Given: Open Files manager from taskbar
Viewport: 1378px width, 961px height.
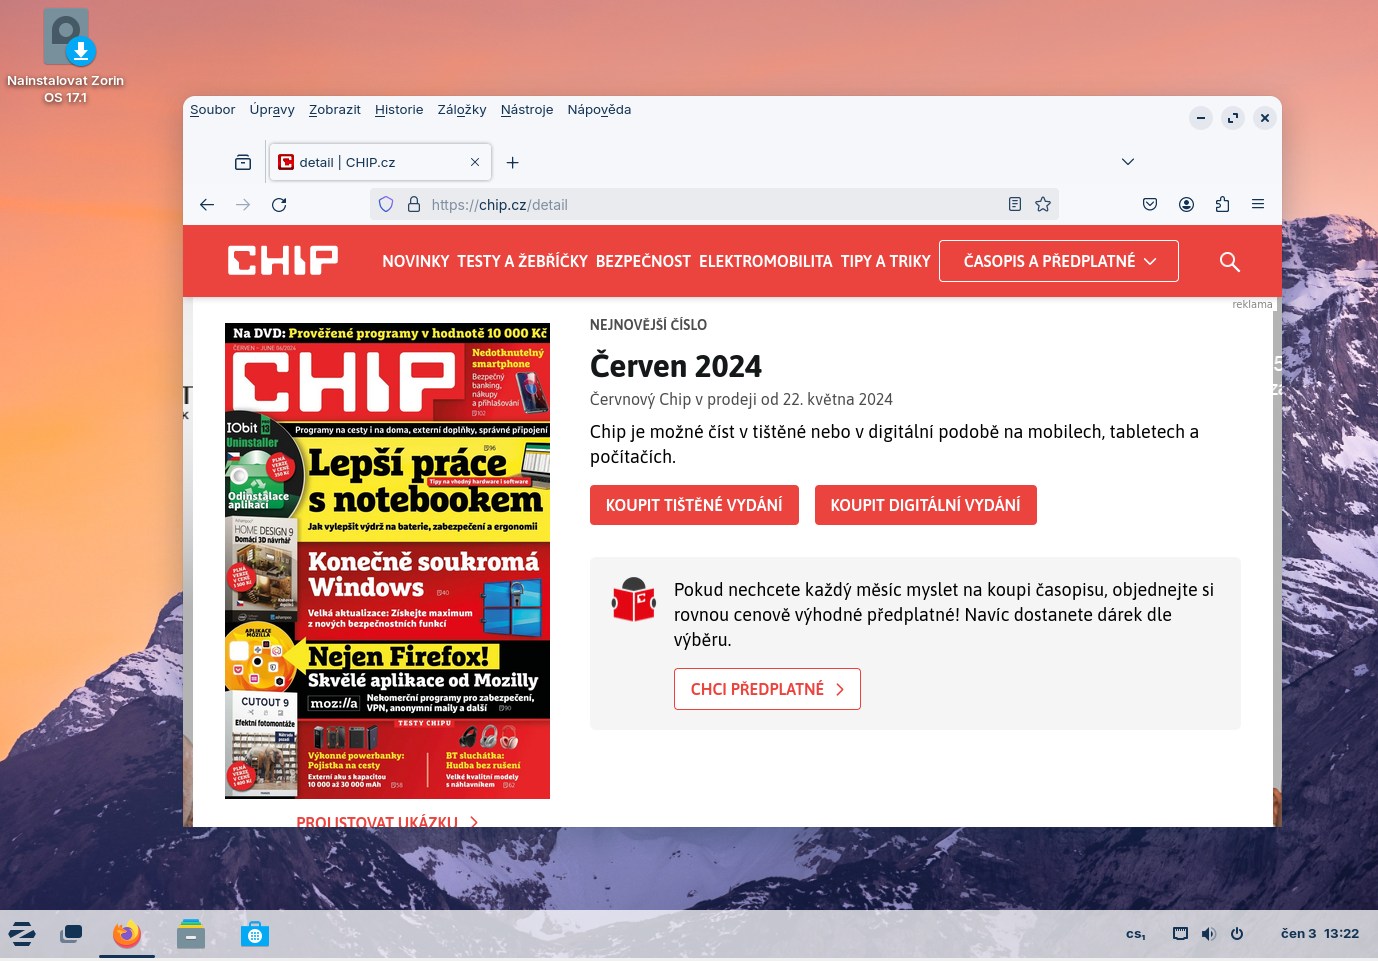Looking at the screenshot, I should point(191,934).
